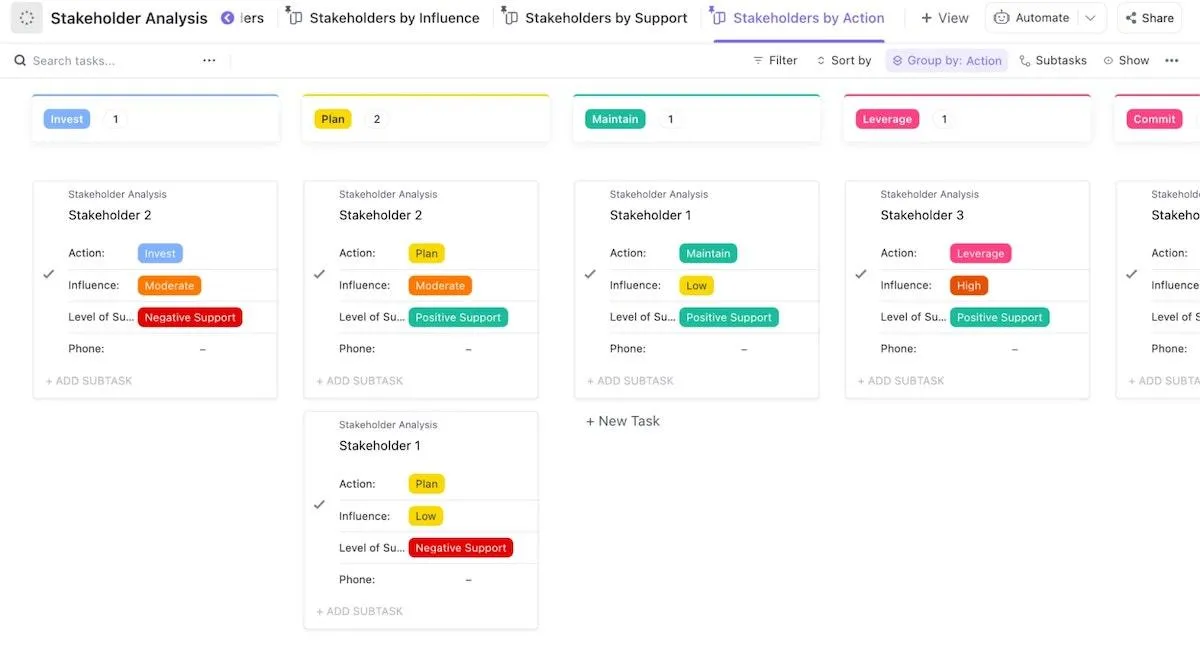Switch to Stakeholders by Support tab
The width and height of the screenshot is (1200, 660).
[x=595, y=18]
